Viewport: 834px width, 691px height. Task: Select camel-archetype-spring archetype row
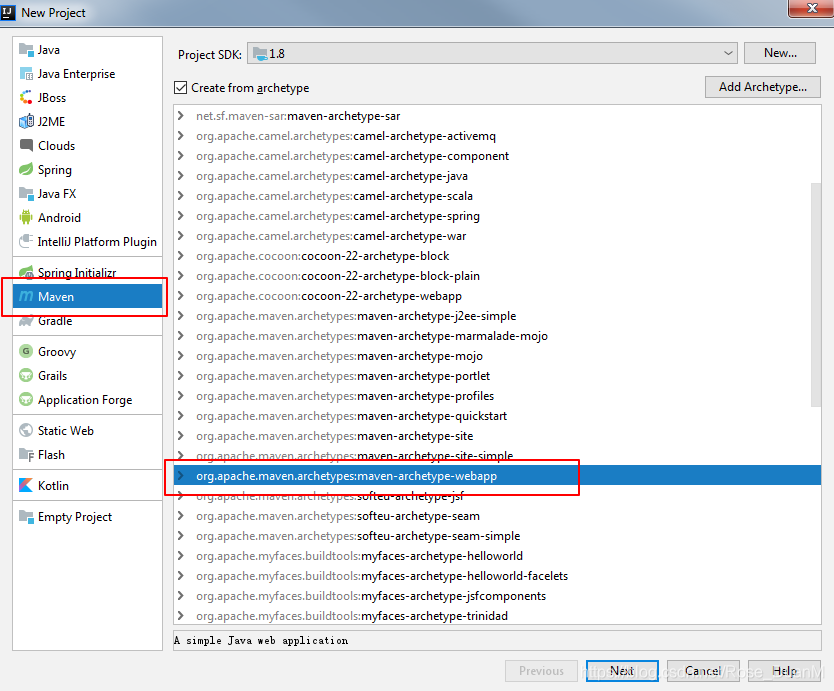pos(497,215)
